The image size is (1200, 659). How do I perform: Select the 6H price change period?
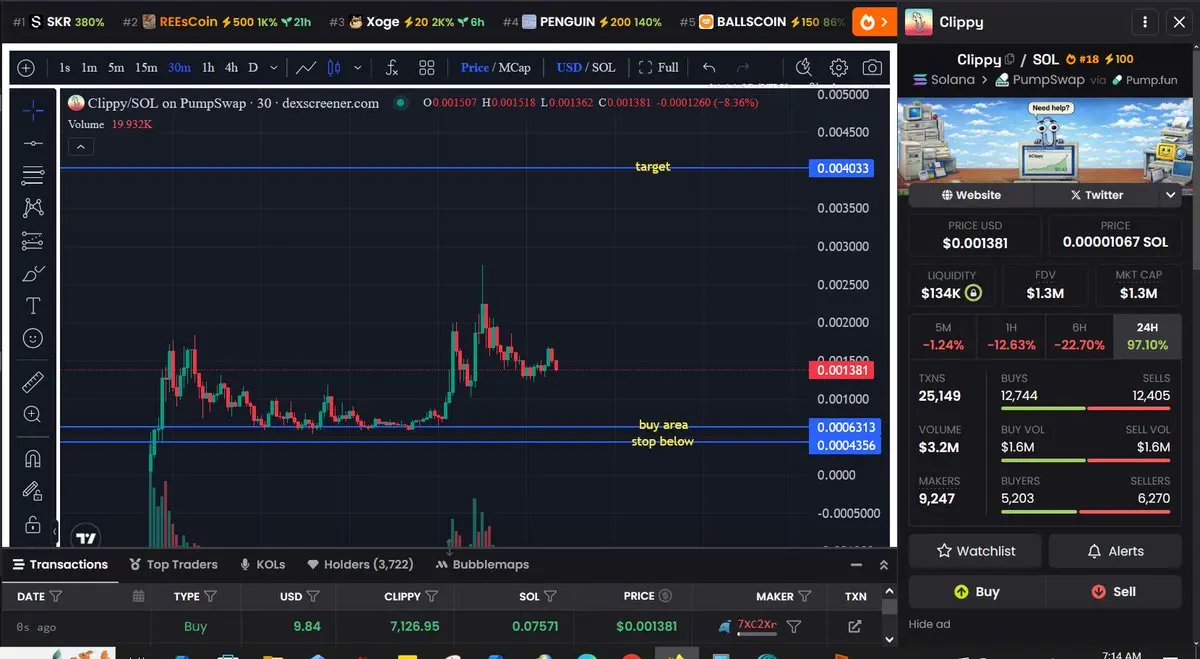pos(1079,336)
